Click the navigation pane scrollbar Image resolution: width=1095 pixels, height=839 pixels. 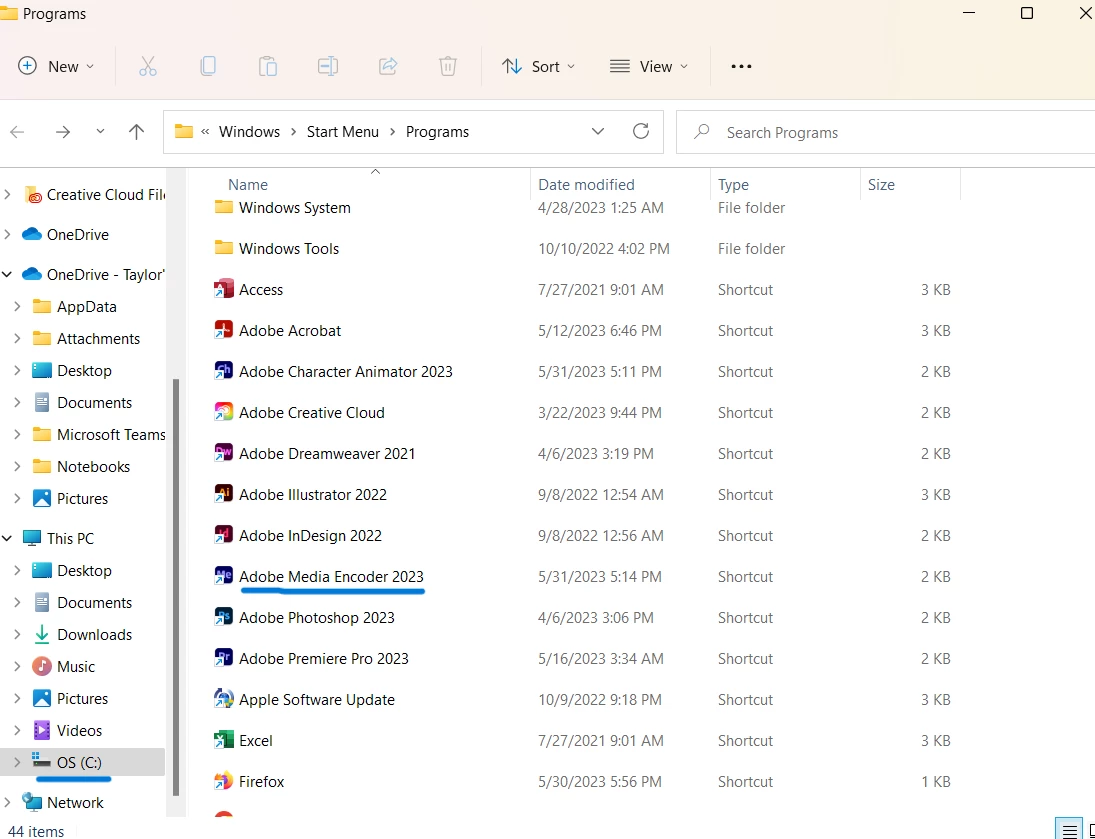[176, 587]
